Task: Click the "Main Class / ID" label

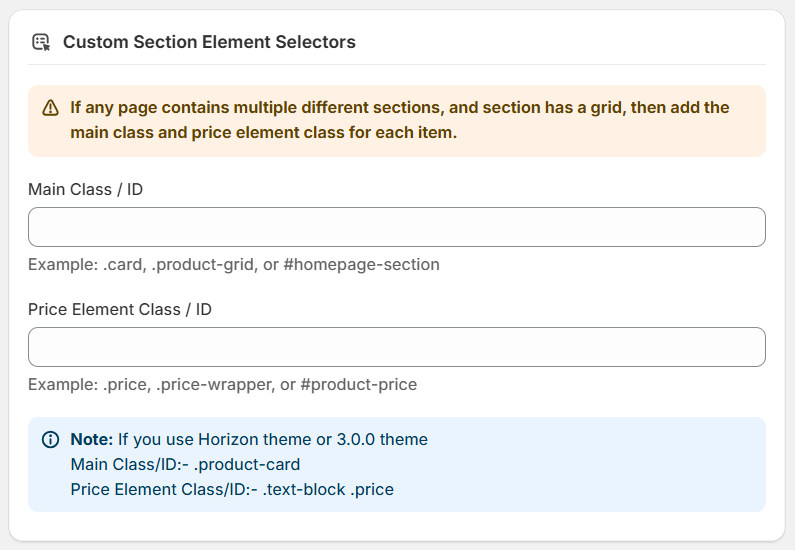Action: point(85,189)
